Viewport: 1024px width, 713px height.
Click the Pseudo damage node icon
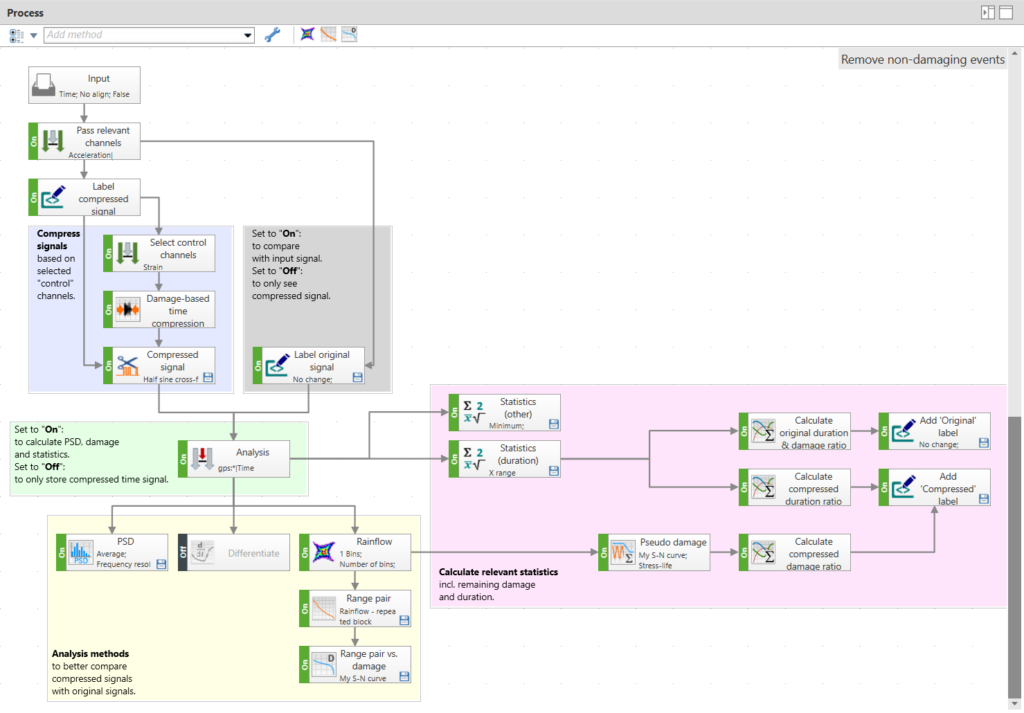[x=623, y=553]
